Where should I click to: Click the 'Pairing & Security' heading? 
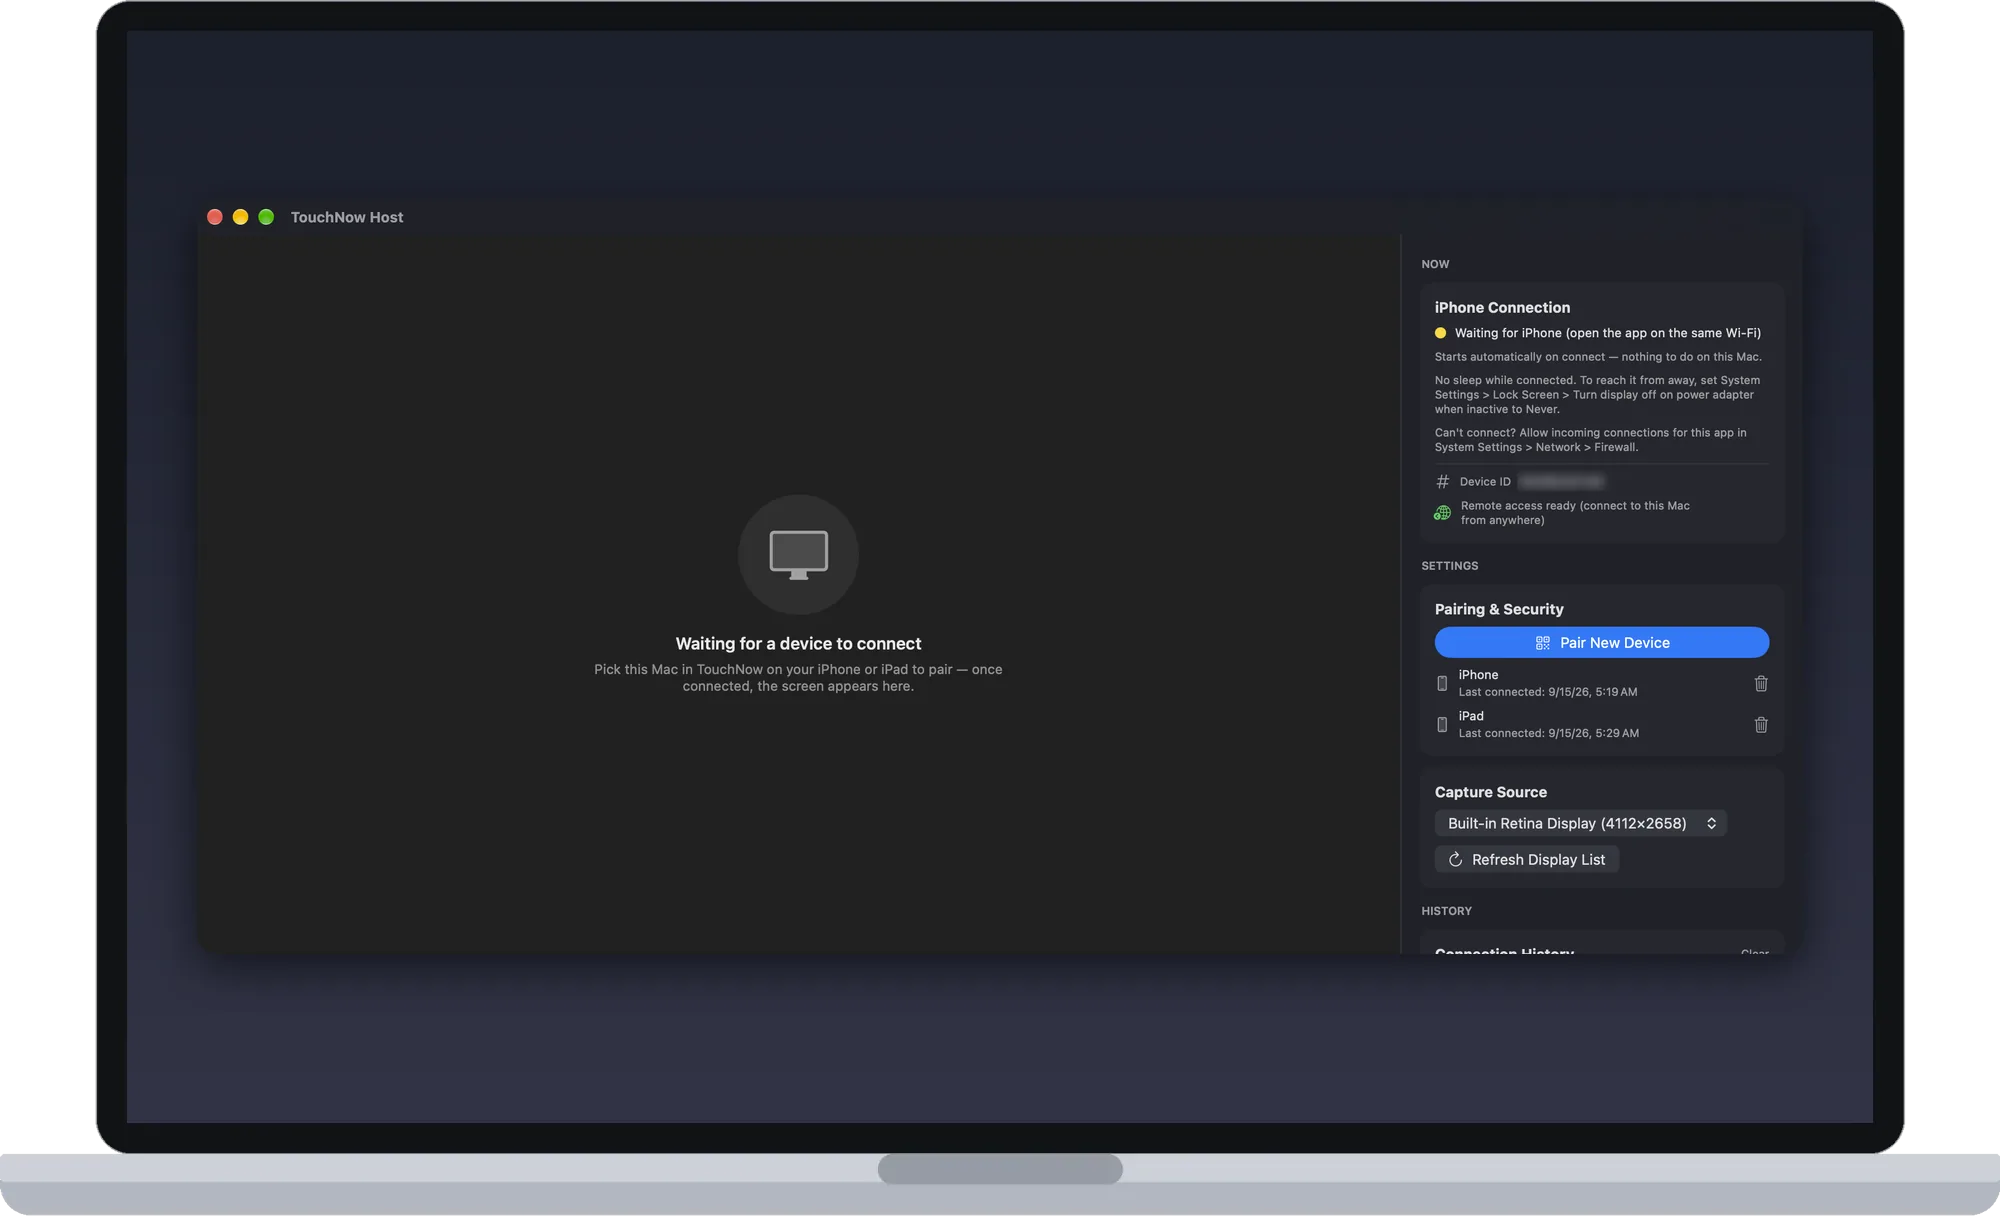[1498, 609]
